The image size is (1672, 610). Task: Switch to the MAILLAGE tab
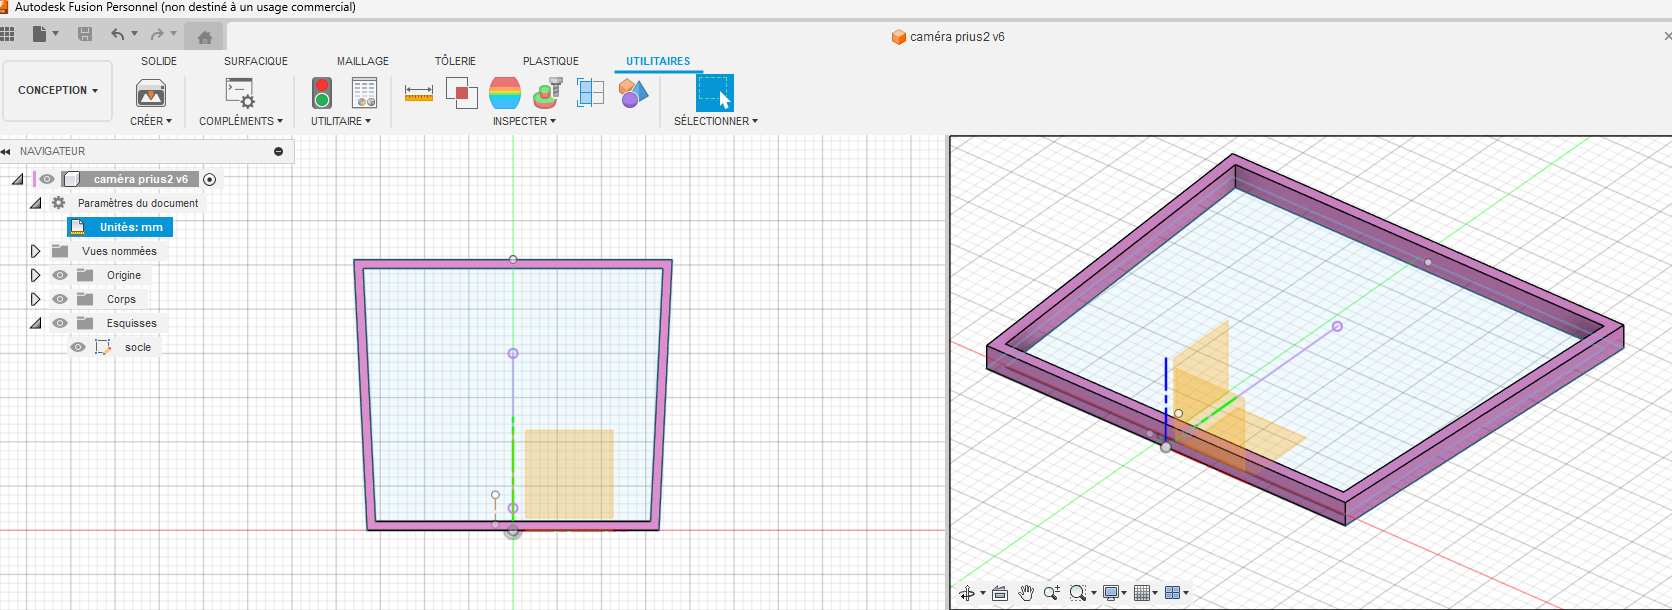tap(363, 61)
